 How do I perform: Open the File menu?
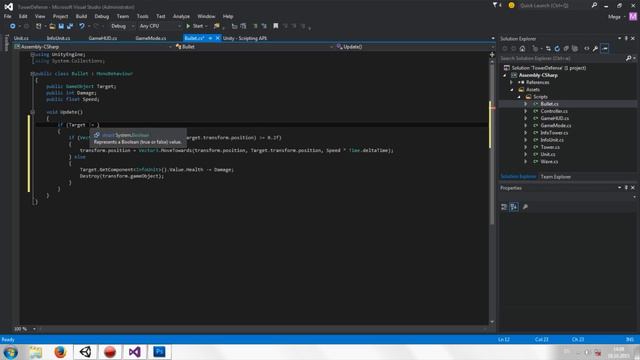7,16
